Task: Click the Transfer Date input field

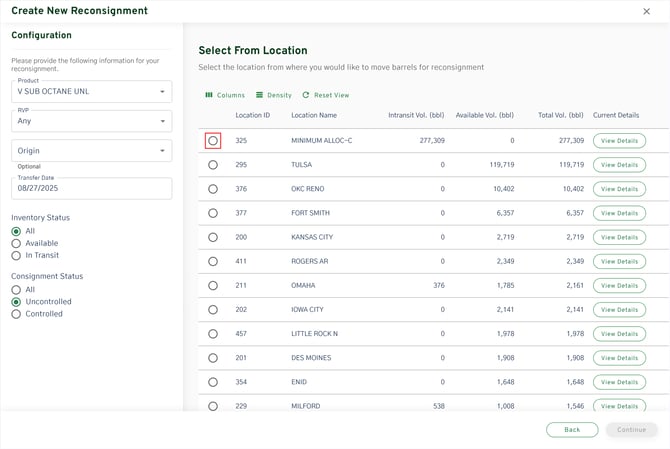Action: (x=91, y=189)
